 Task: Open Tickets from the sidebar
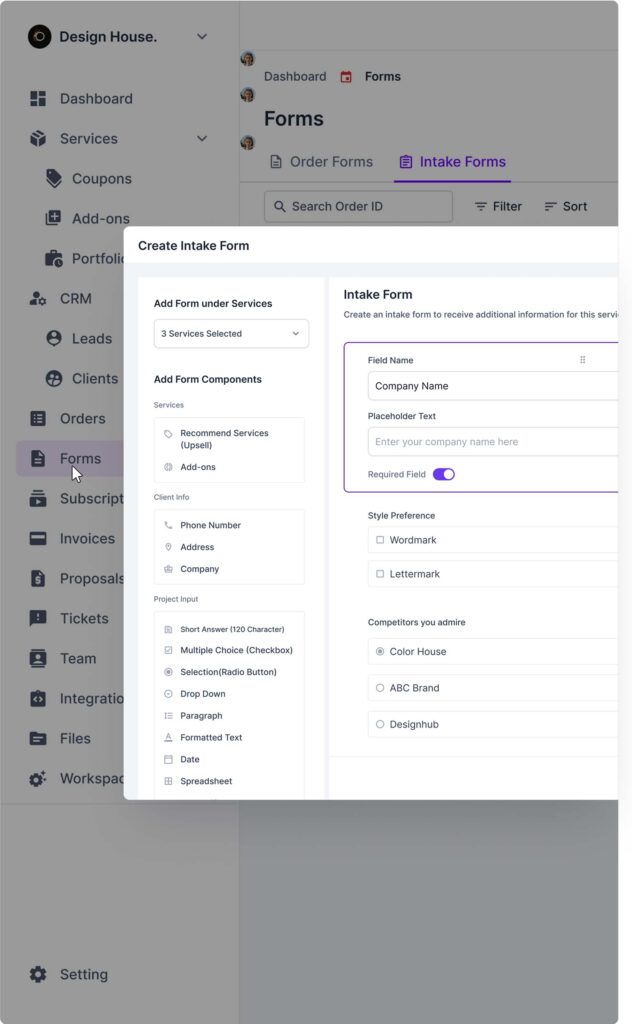click(78, 618)
